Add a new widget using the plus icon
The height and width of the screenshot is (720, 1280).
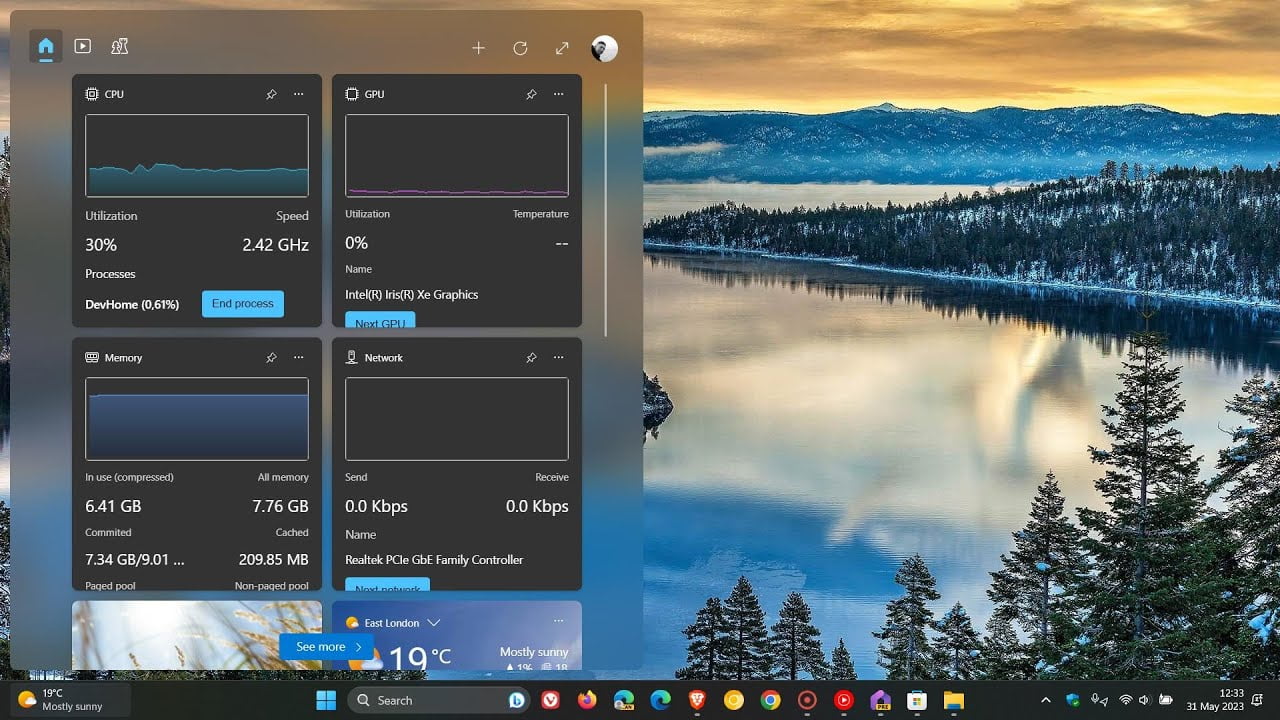pos(479,47)
